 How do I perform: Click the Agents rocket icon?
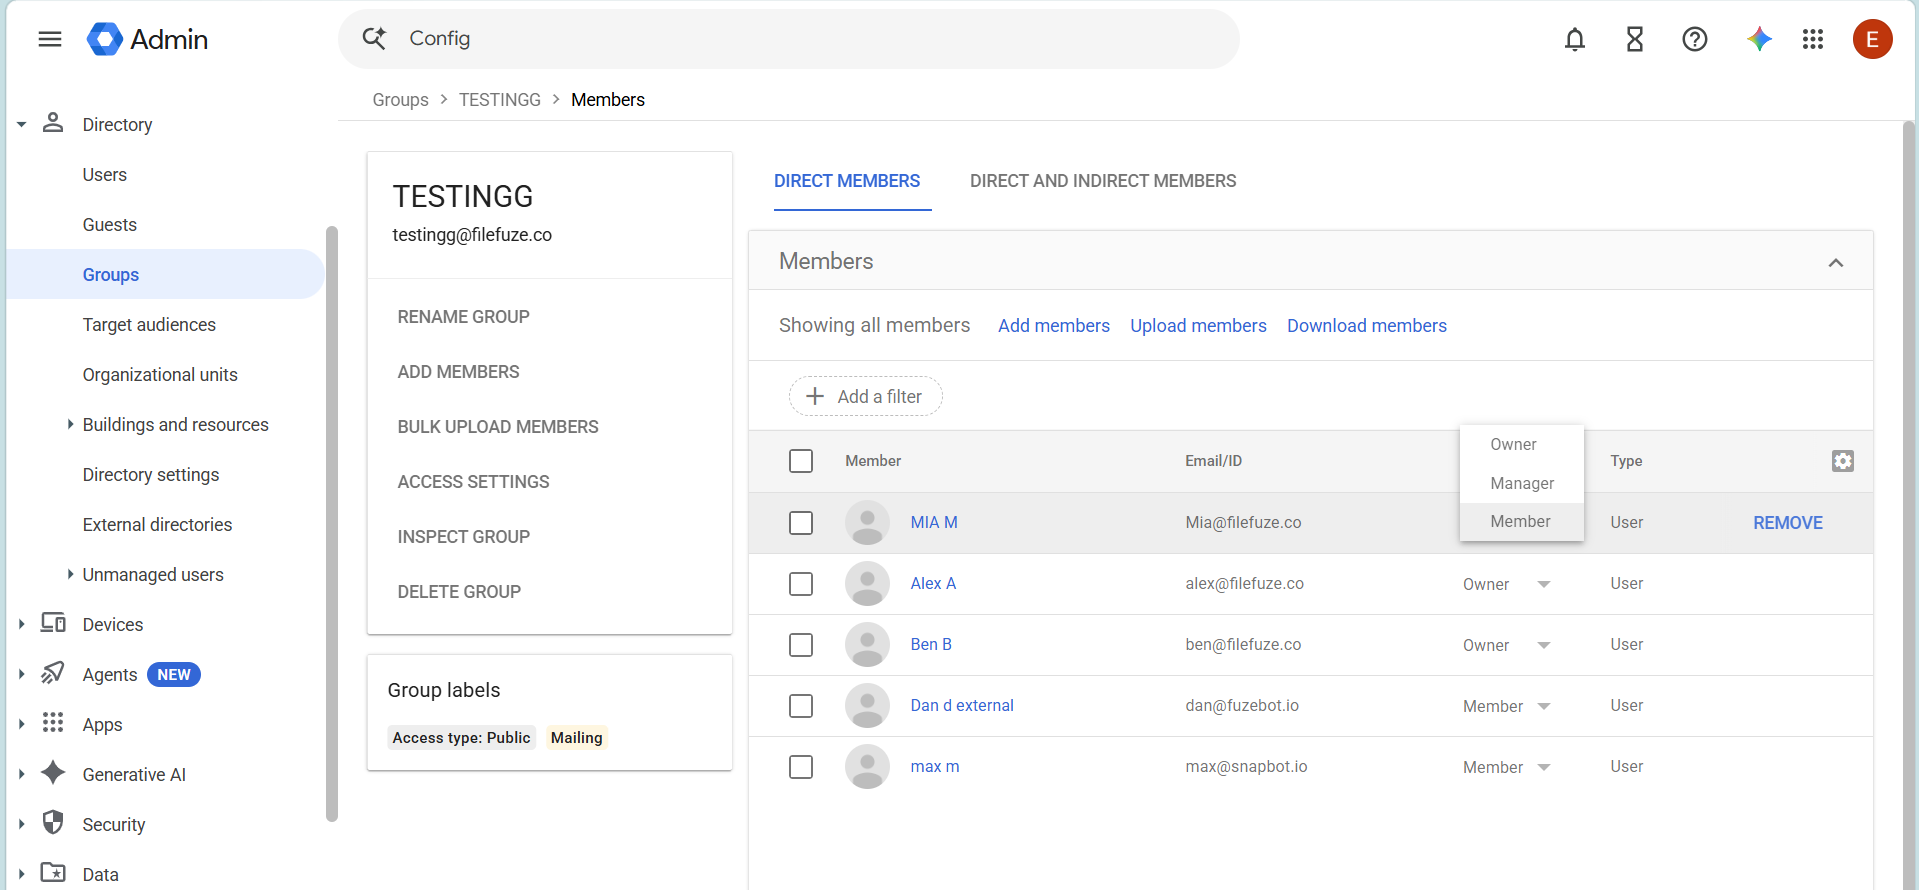(x=53, y=673)
